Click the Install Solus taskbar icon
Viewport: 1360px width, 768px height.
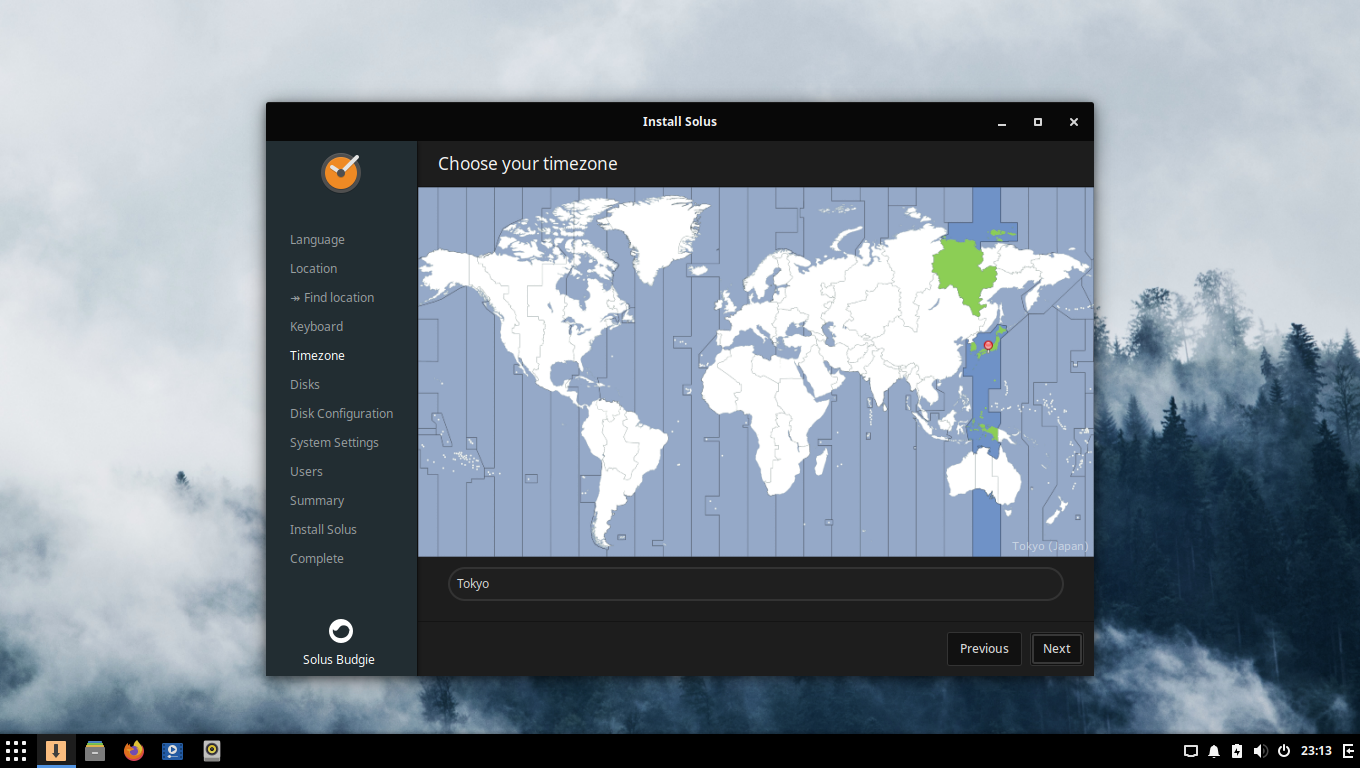(56, 751)
